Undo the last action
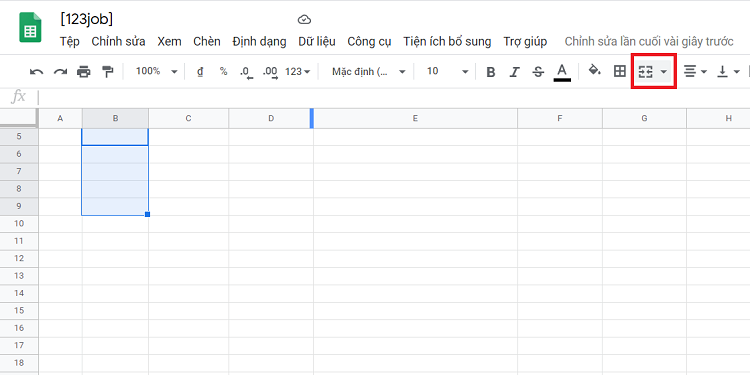 click(x=36, y=72)
